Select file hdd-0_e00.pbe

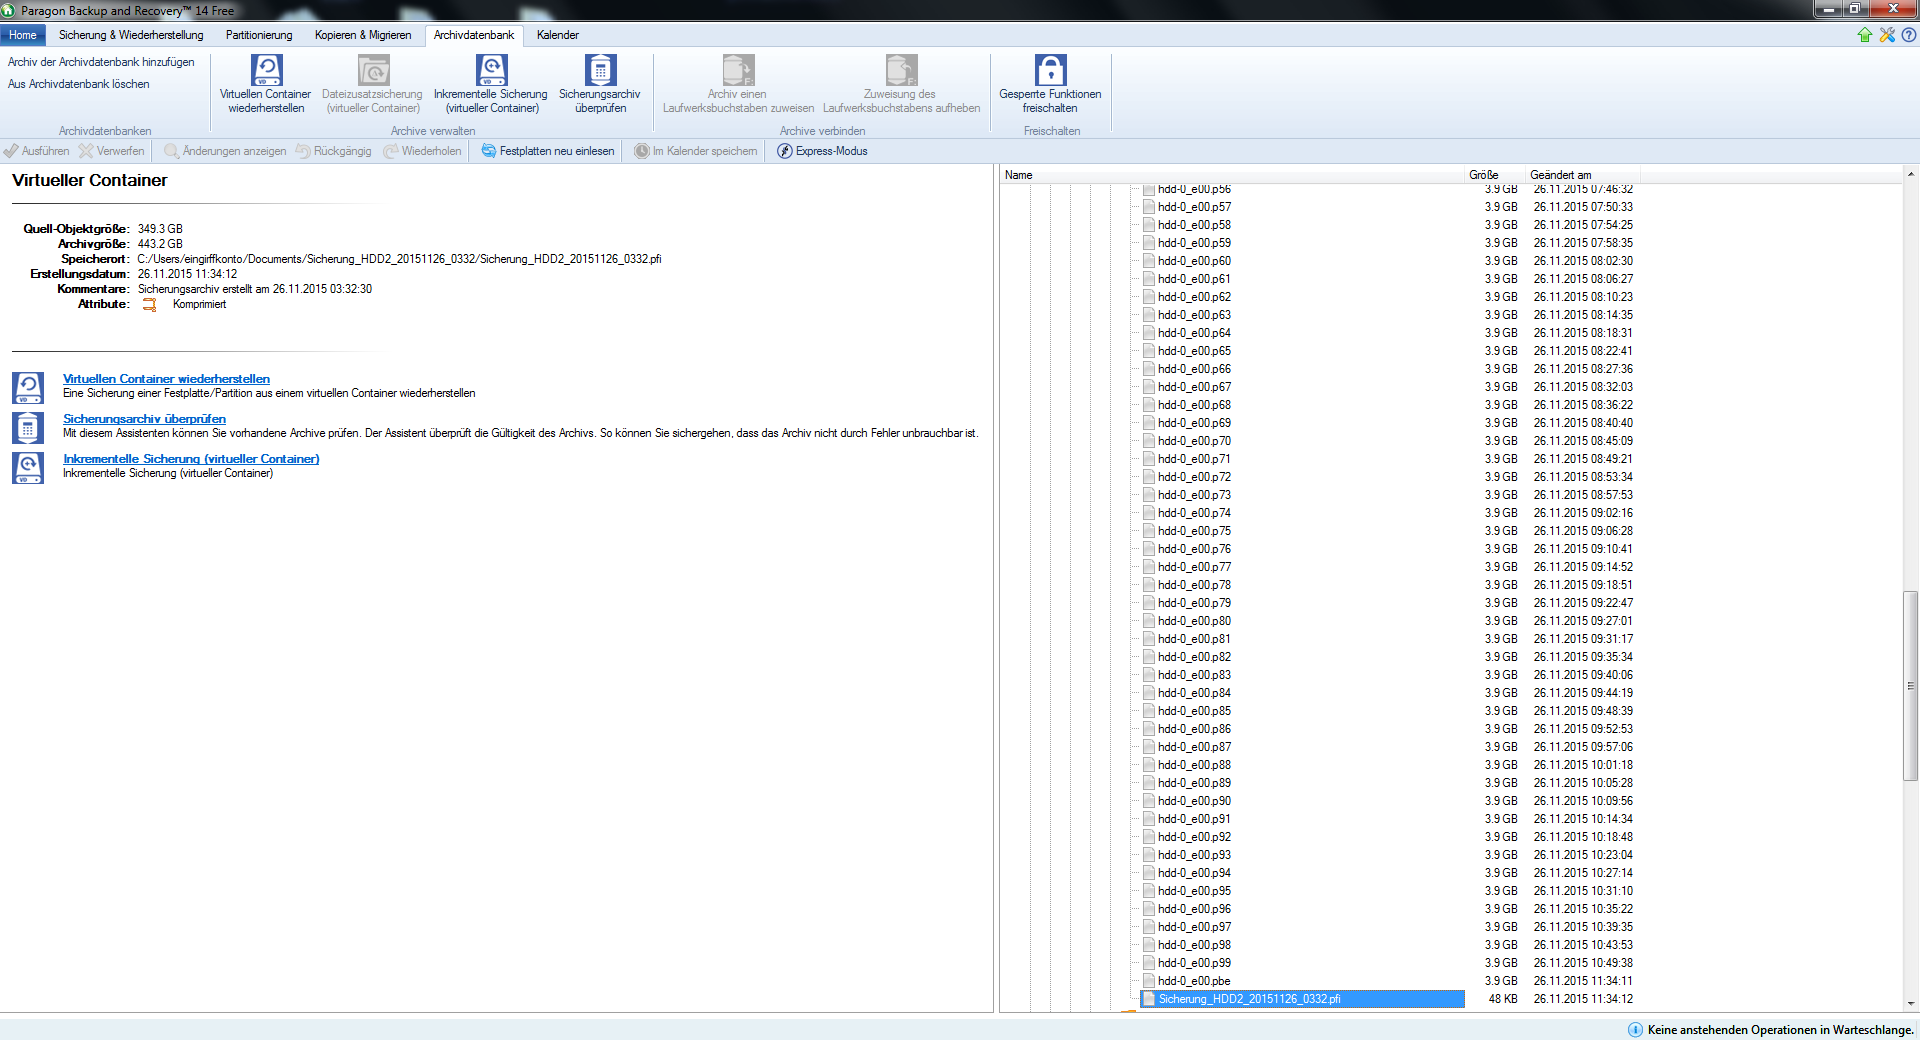click(1194, 981)
